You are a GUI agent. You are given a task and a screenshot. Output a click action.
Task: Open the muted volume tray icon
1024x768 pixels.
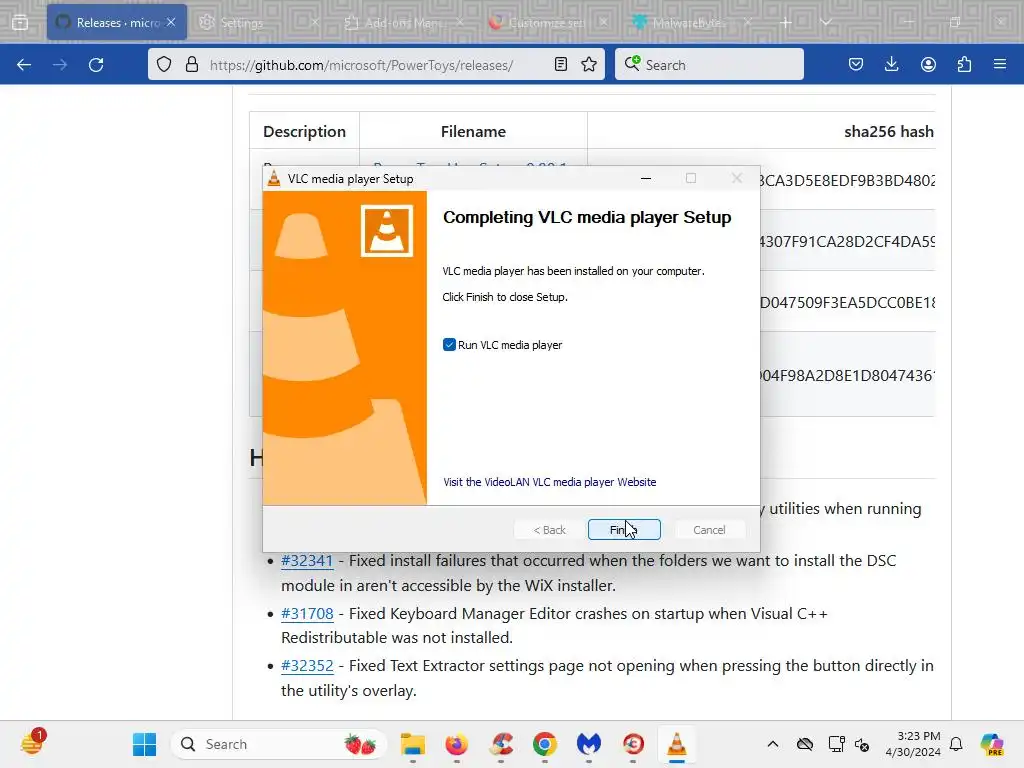pos(862,744)
